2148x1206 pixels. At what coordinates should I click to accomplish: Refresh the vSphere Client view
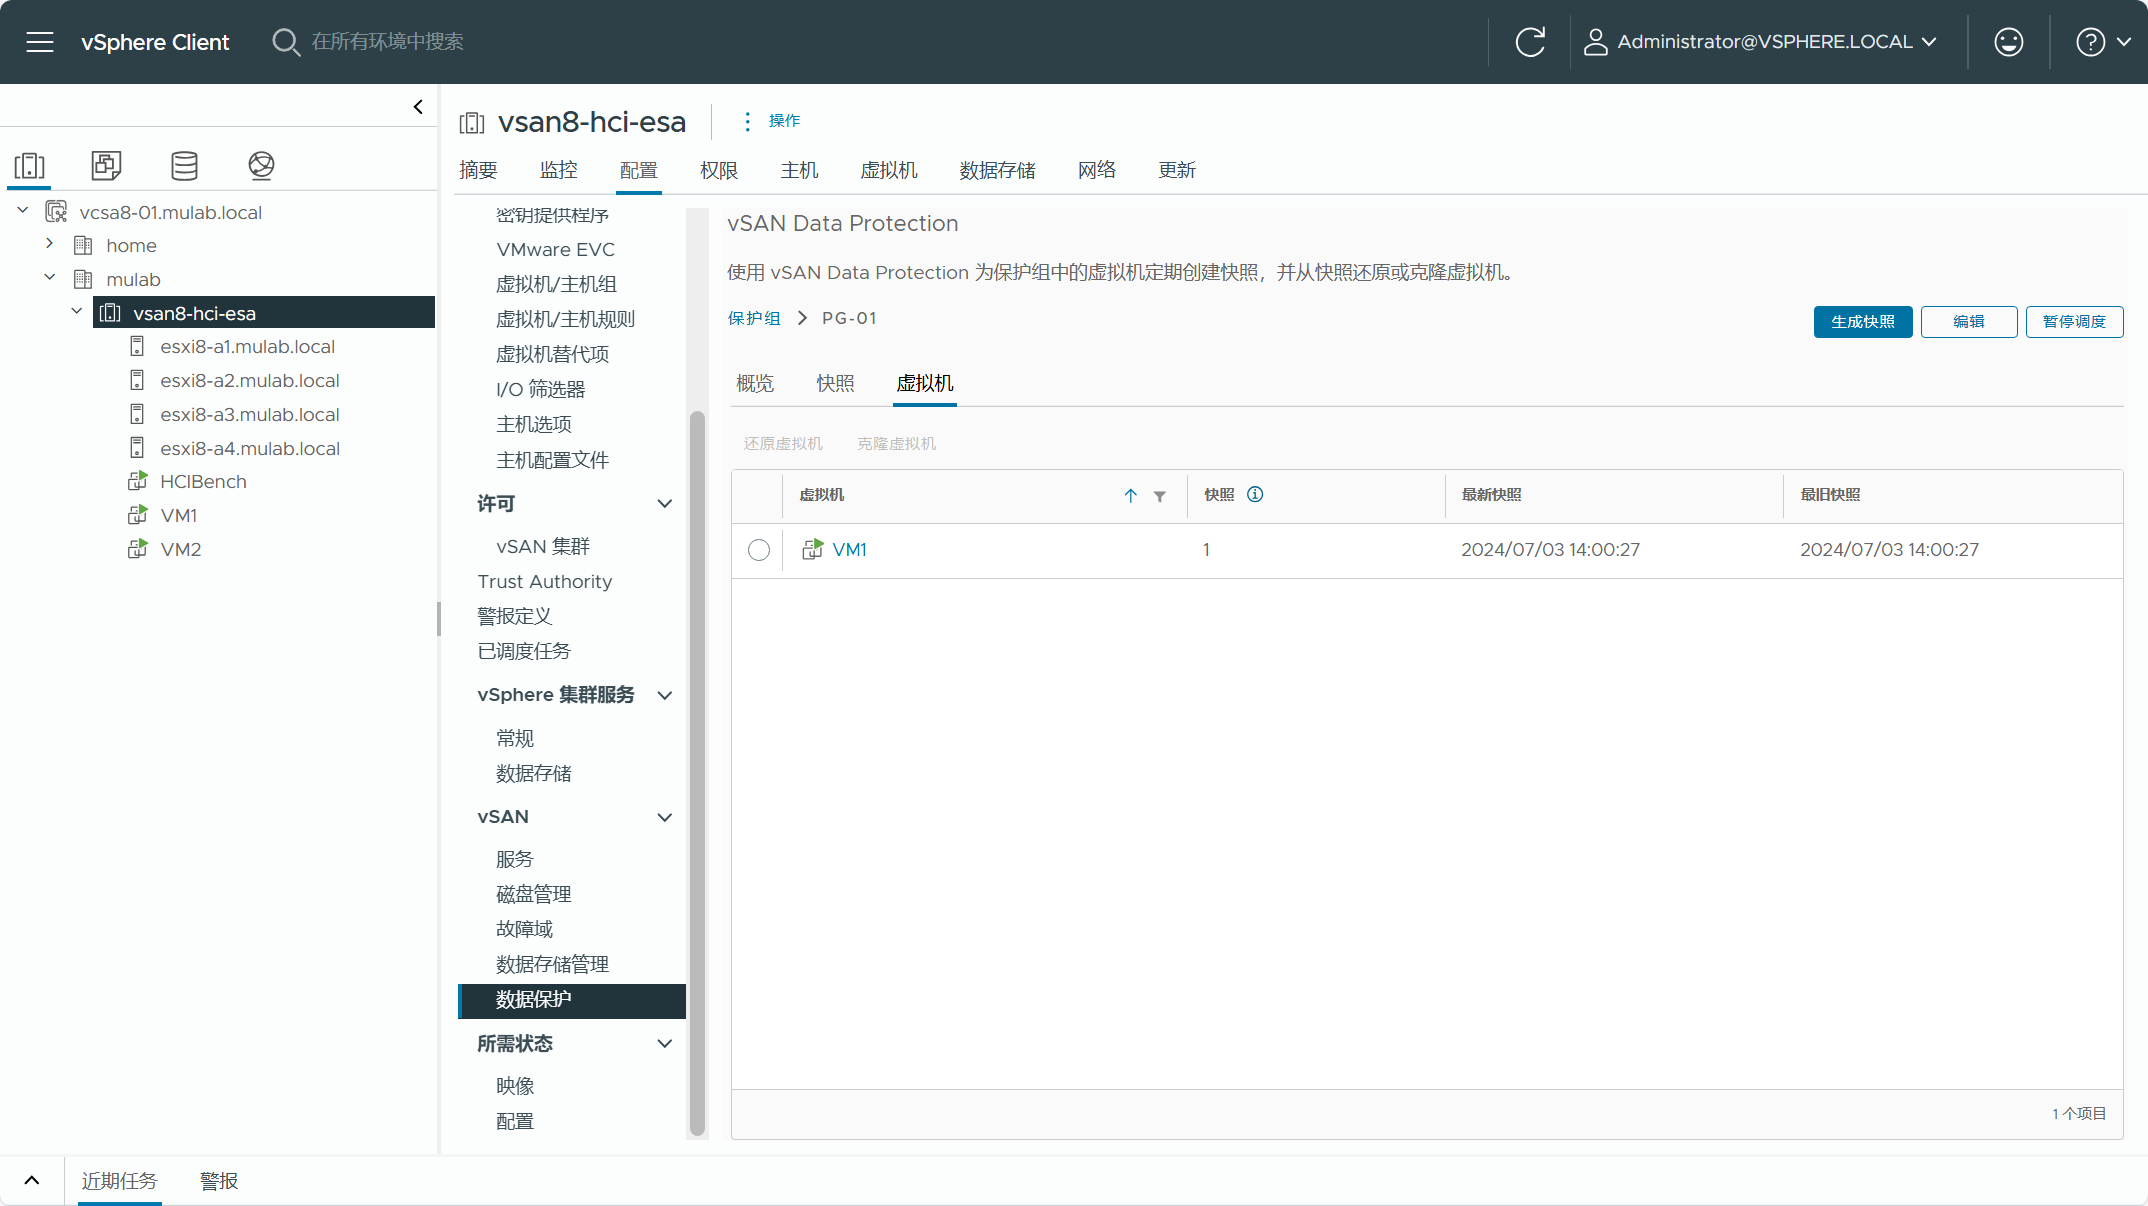click(x=1530, y=42)
